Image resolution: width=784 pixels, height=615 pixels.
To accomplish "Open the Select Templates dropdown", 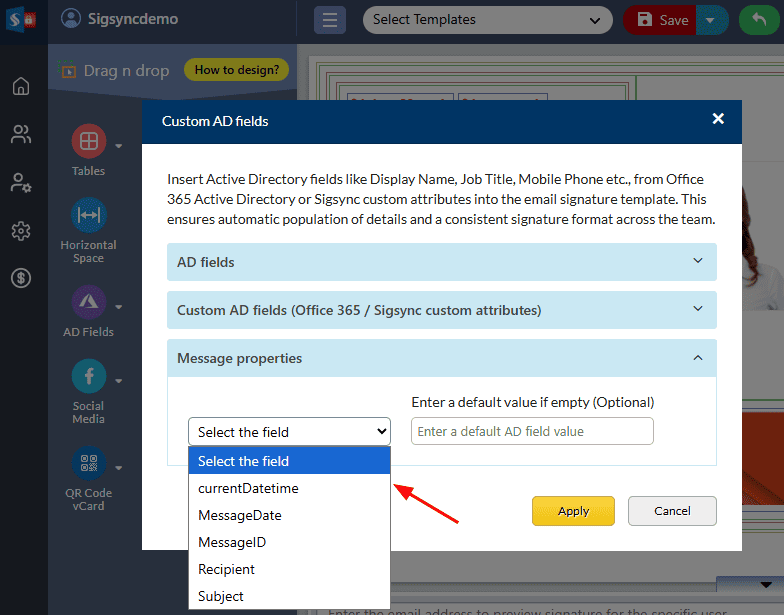I will point(487,20).
